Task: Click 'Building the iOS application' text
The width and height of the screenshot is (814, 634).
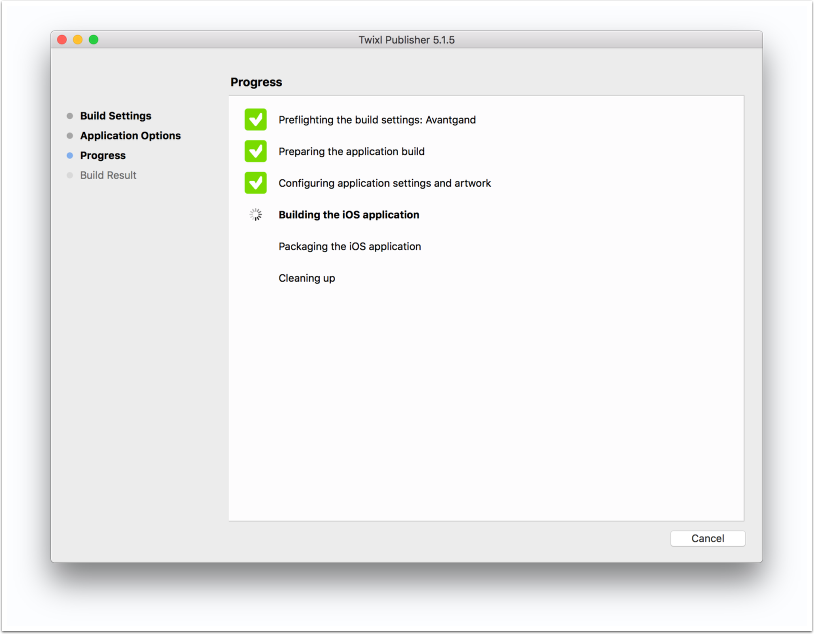Action: pyautogui.click(x=349, y=214)
